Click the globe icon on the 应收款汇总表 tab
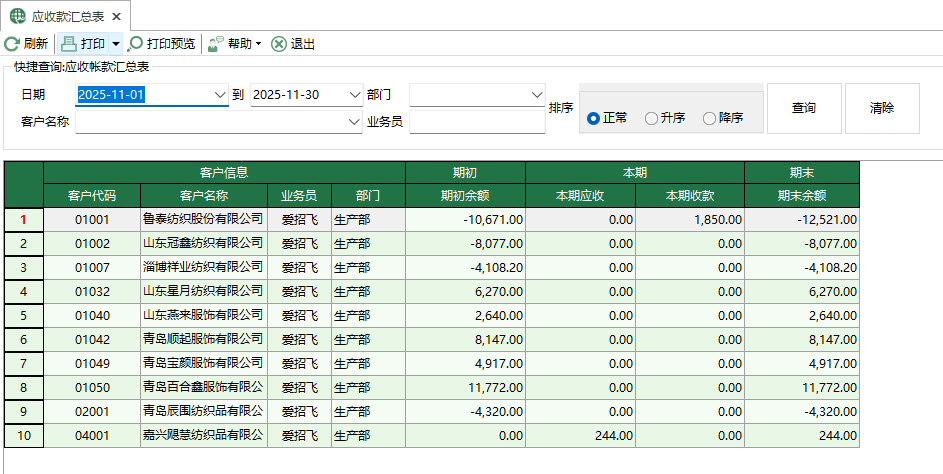Screen dimensions: 943x474 click(18, 16)
